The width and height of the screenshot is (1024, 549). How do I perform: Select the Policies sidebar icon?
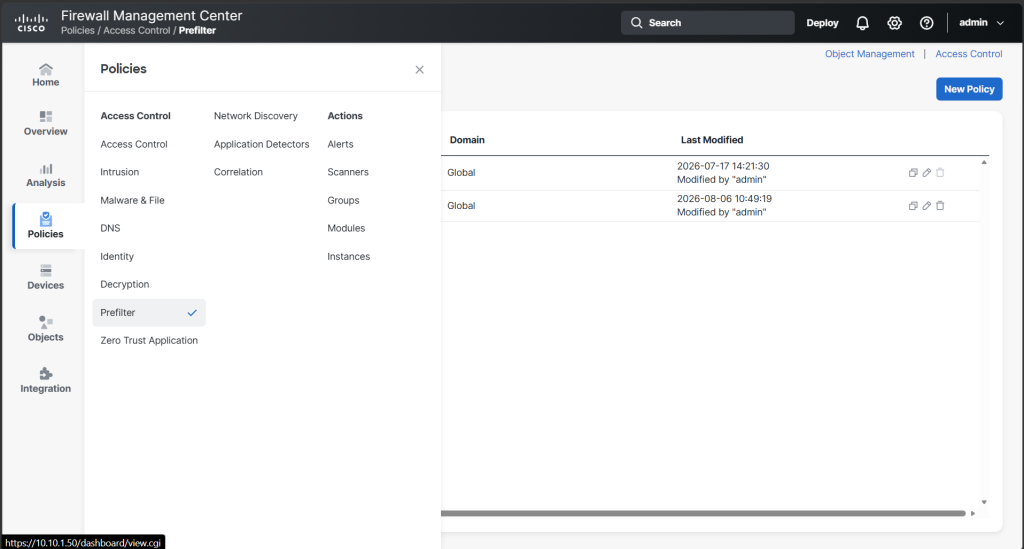(x=45, y=226)
